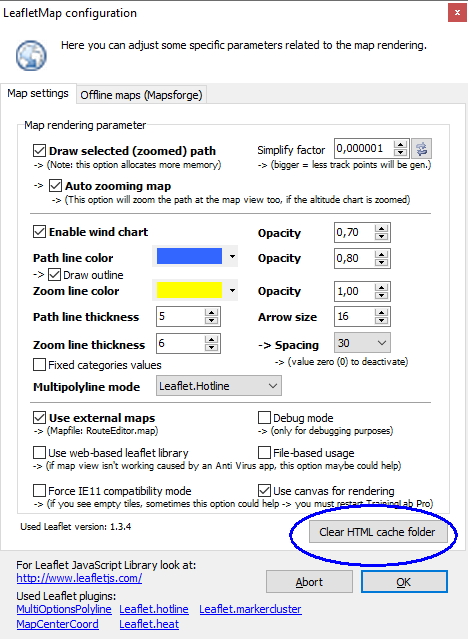Click the blue Path line color swatch
The height and width of the screenshot is (639, 468).
coord(189,256)
